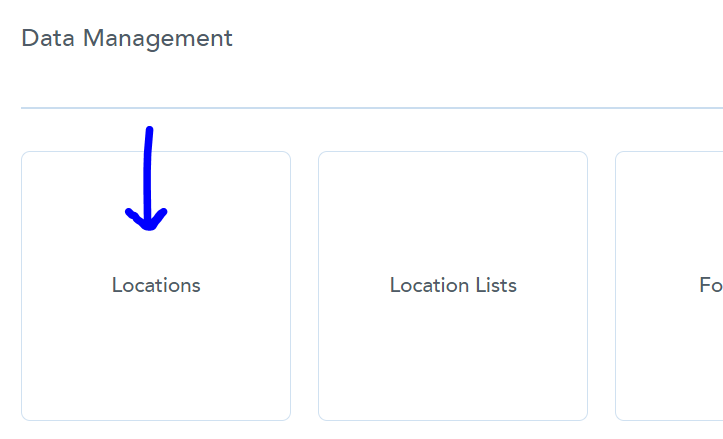Choose the Location Lists tile
This screenshot has height=439, width=723.
(453, 286)
